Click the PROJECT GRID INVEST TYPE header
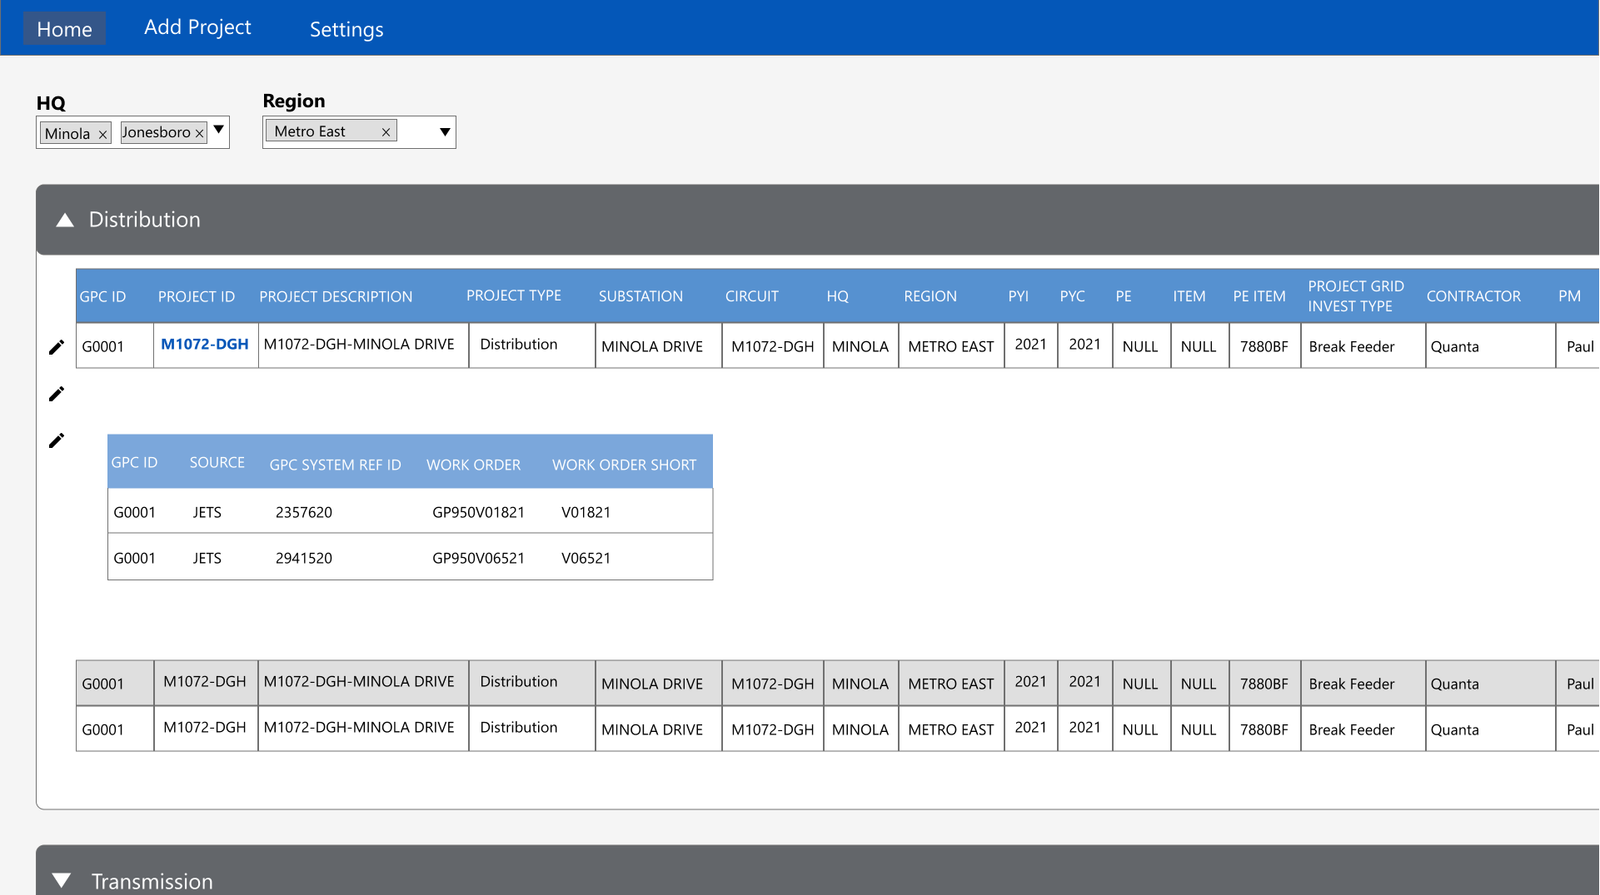The image size is (1600, 895). pos(1356,296)
